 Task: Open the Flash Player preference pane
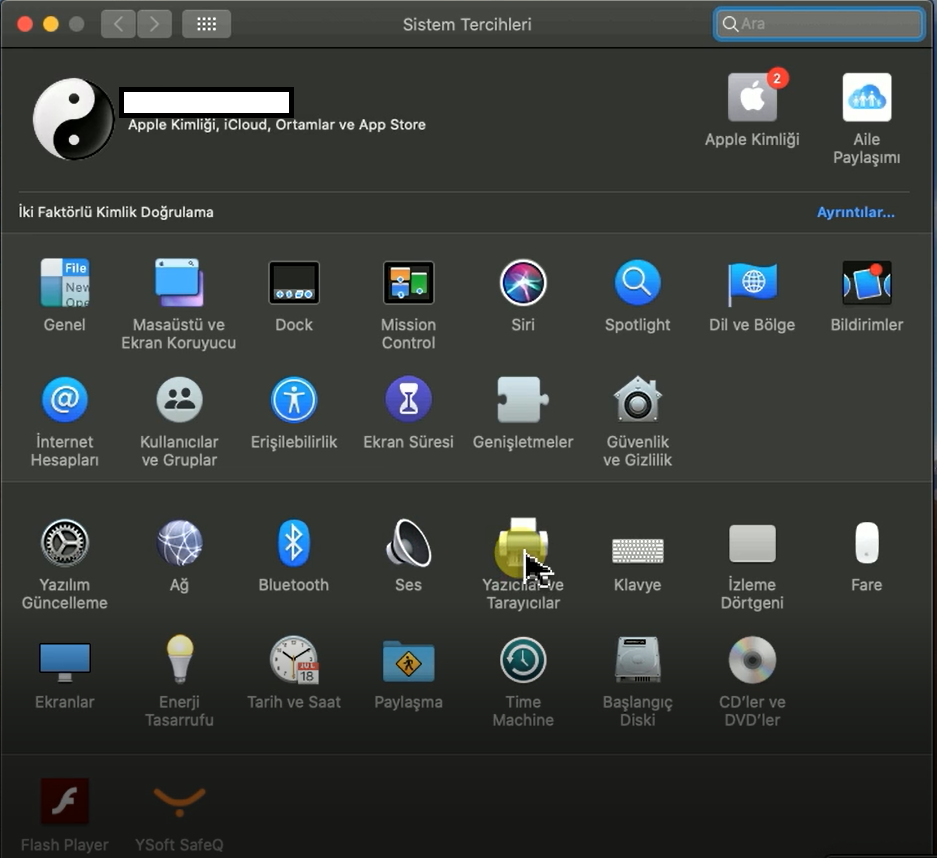pyautogui.click(x=65, y=803)
